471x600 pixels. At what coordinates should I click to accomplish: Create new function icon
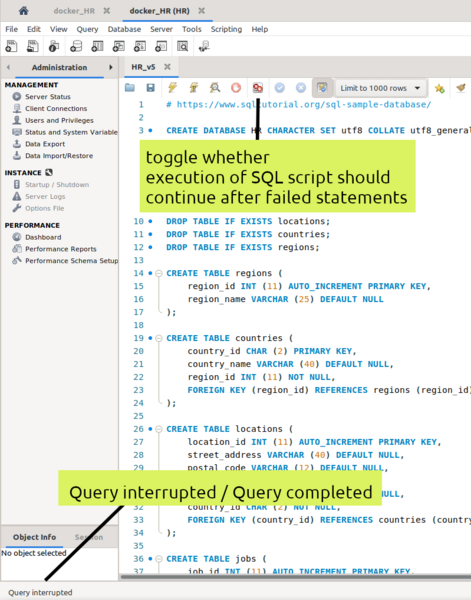pos(161,46)
